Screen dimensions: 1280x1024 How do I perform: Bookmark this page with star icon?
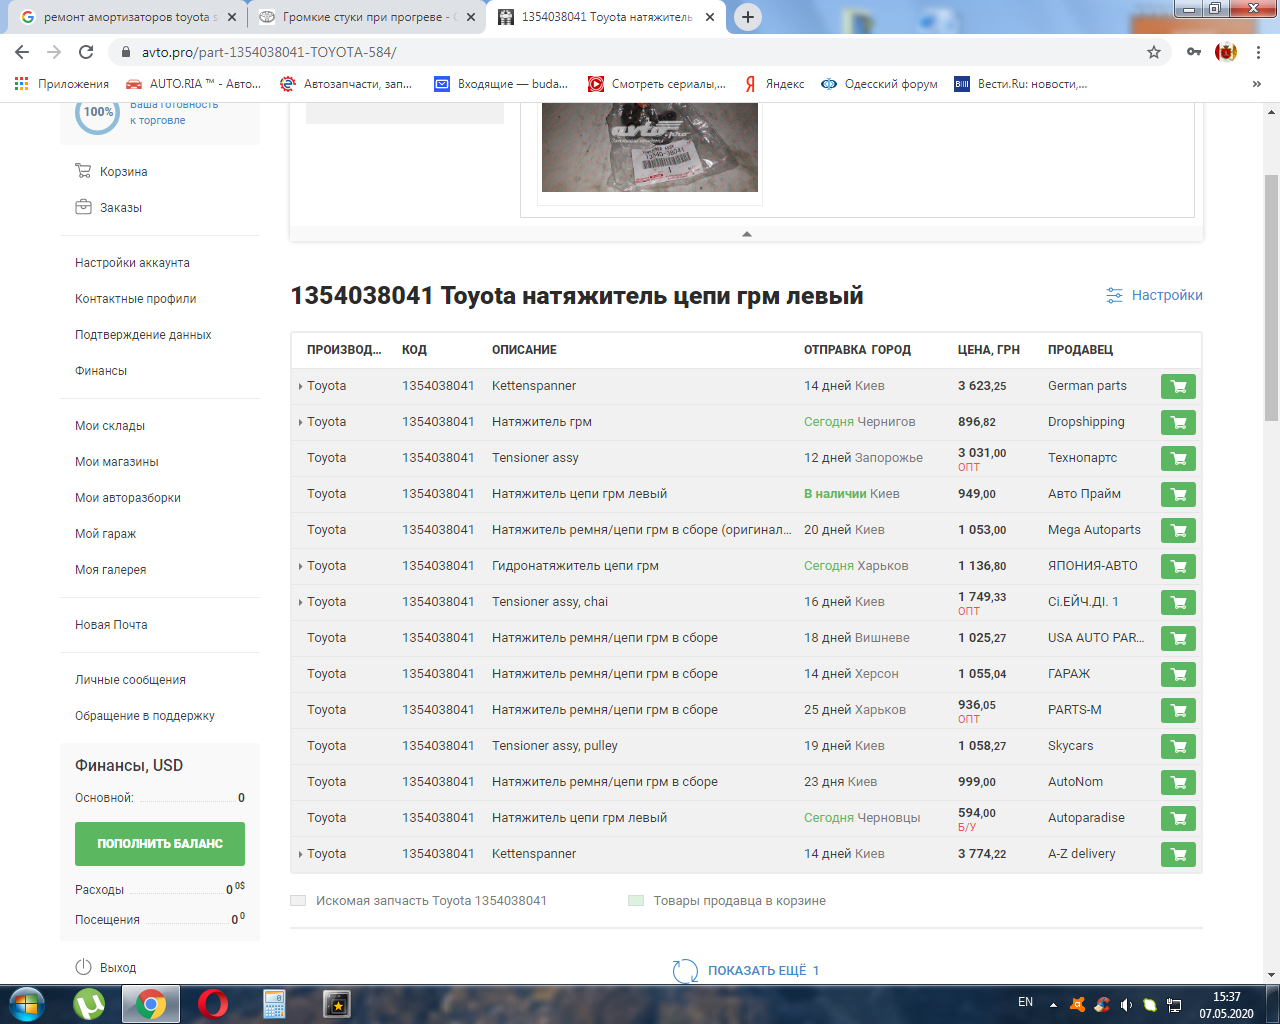[1154, 52]
